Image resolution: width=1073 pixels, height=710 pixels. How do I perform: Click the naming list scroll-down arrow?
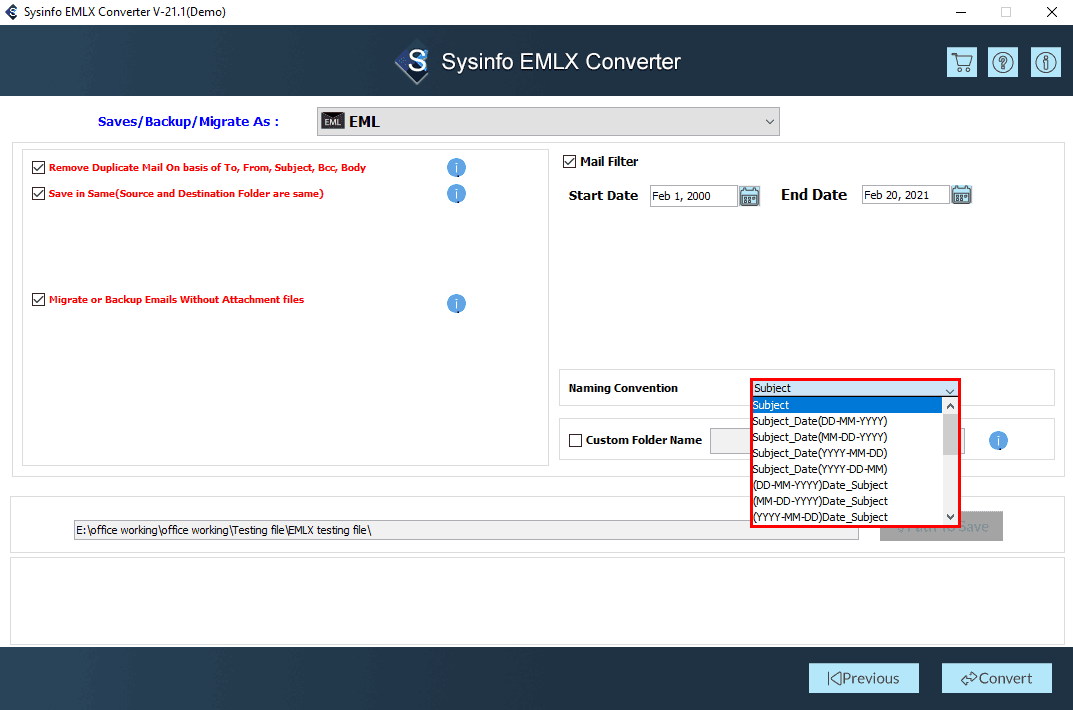pos(950,517)
